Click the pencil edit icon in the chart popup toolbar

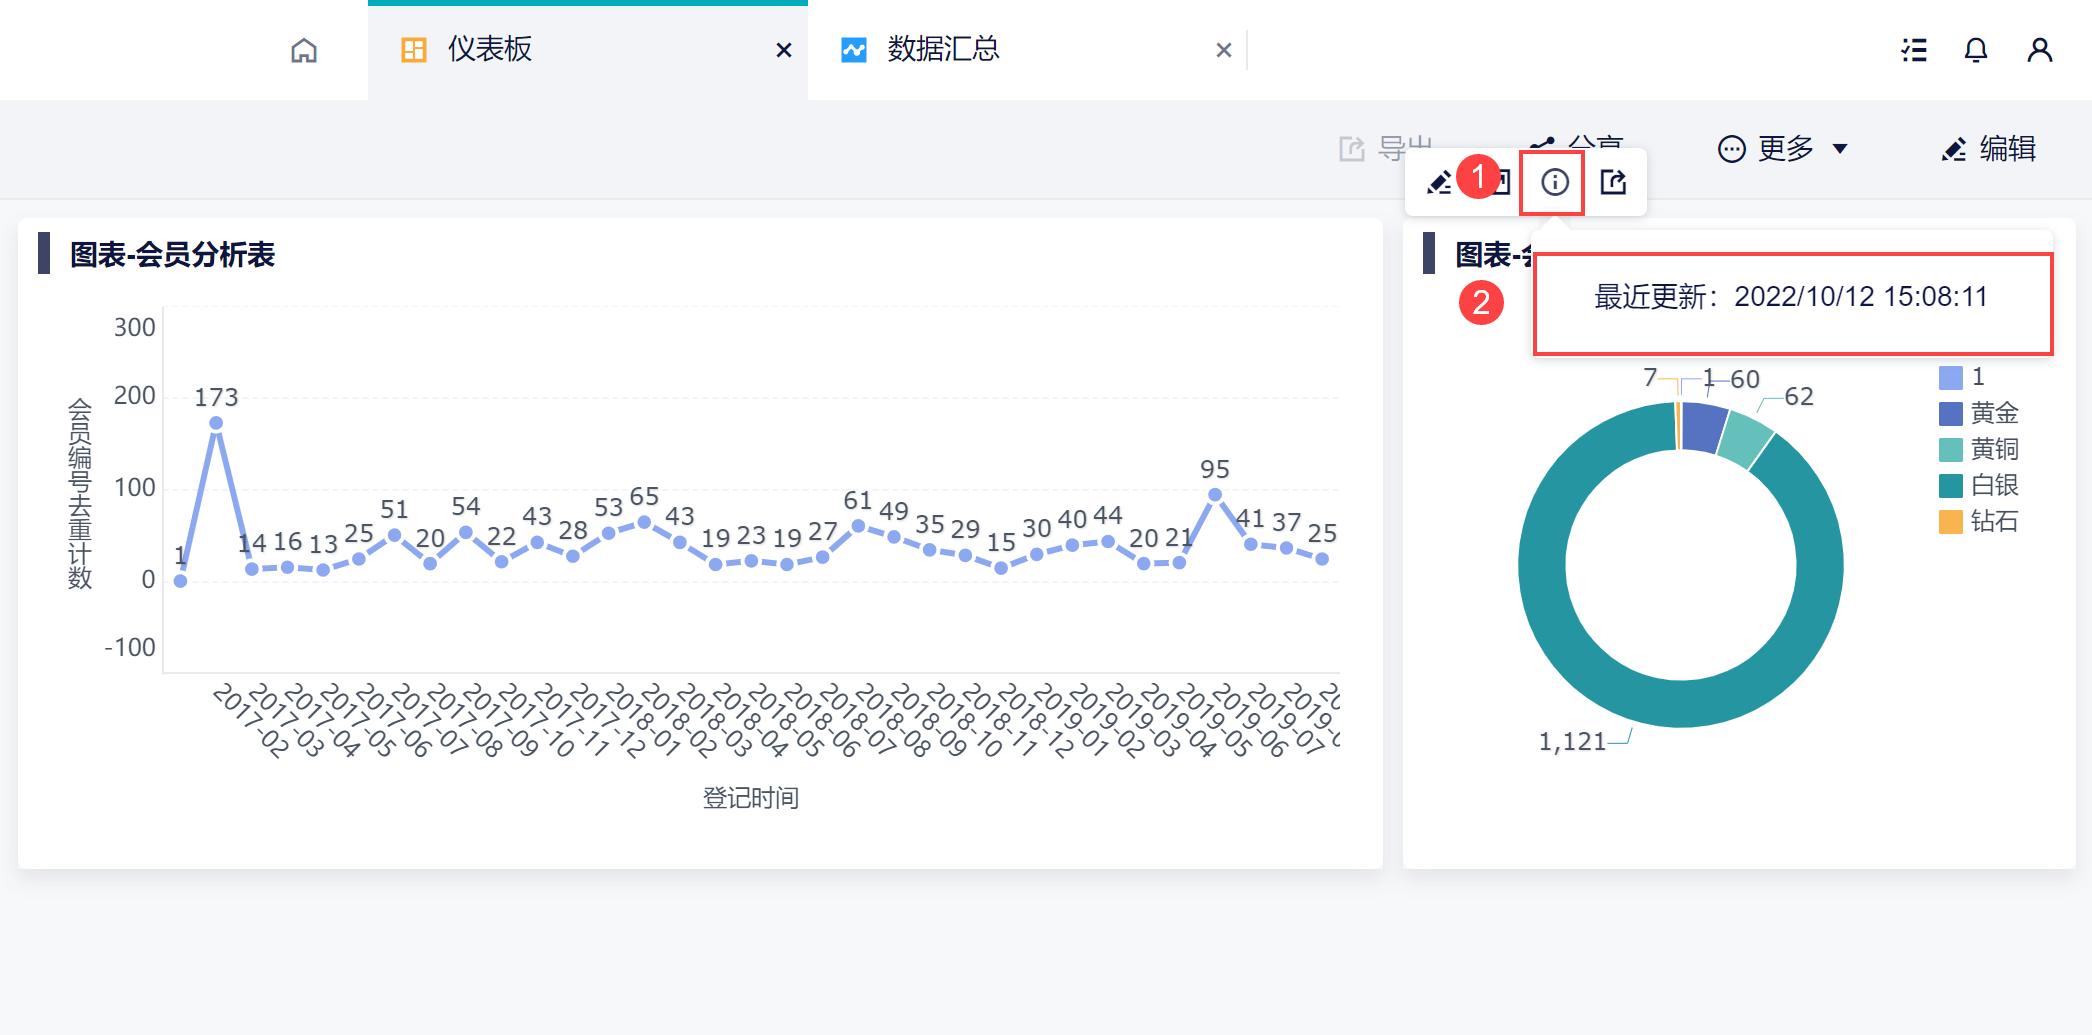(x=1439, y=182)
